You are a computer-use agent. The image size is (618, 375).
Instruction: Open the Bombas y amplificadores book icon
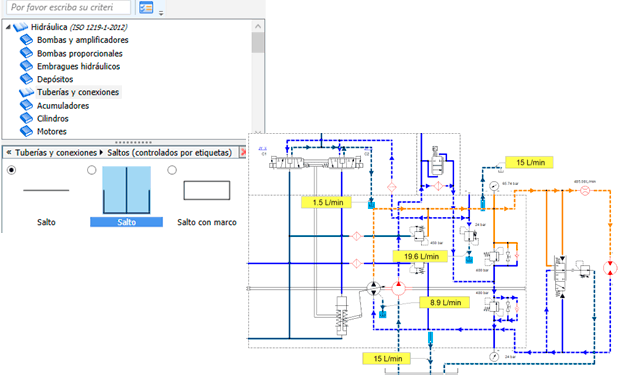pyautogui.click(x=26, y=40)
